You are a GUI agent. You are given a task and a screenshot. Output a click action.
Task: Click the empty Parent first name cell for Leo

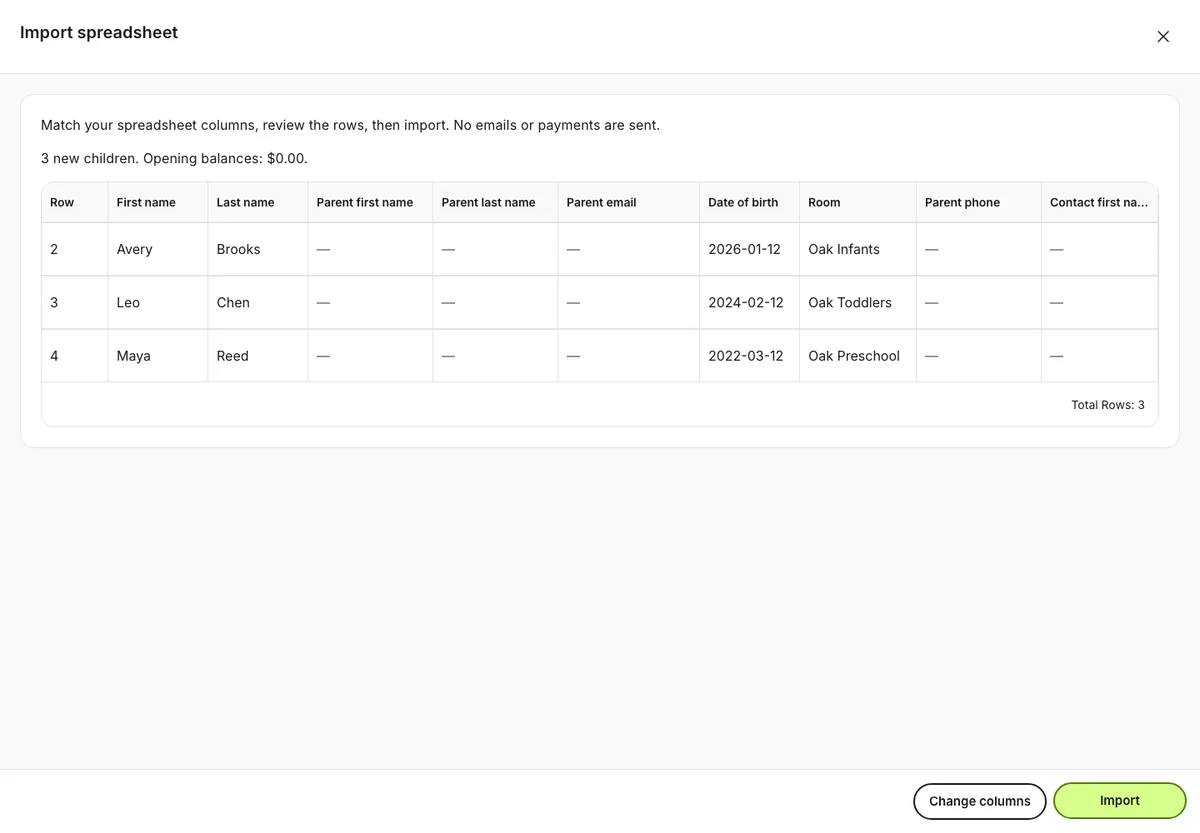point(370,302)
